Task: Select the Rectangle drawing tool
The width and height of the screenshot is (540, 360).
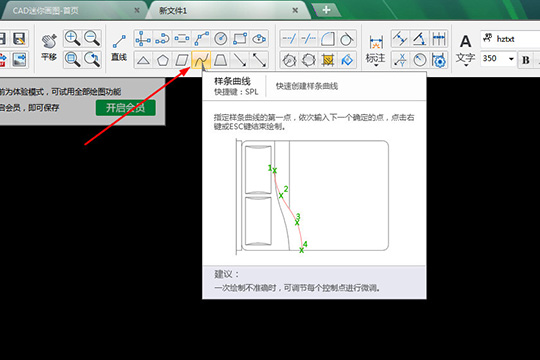Action: (x=240, y=39)
